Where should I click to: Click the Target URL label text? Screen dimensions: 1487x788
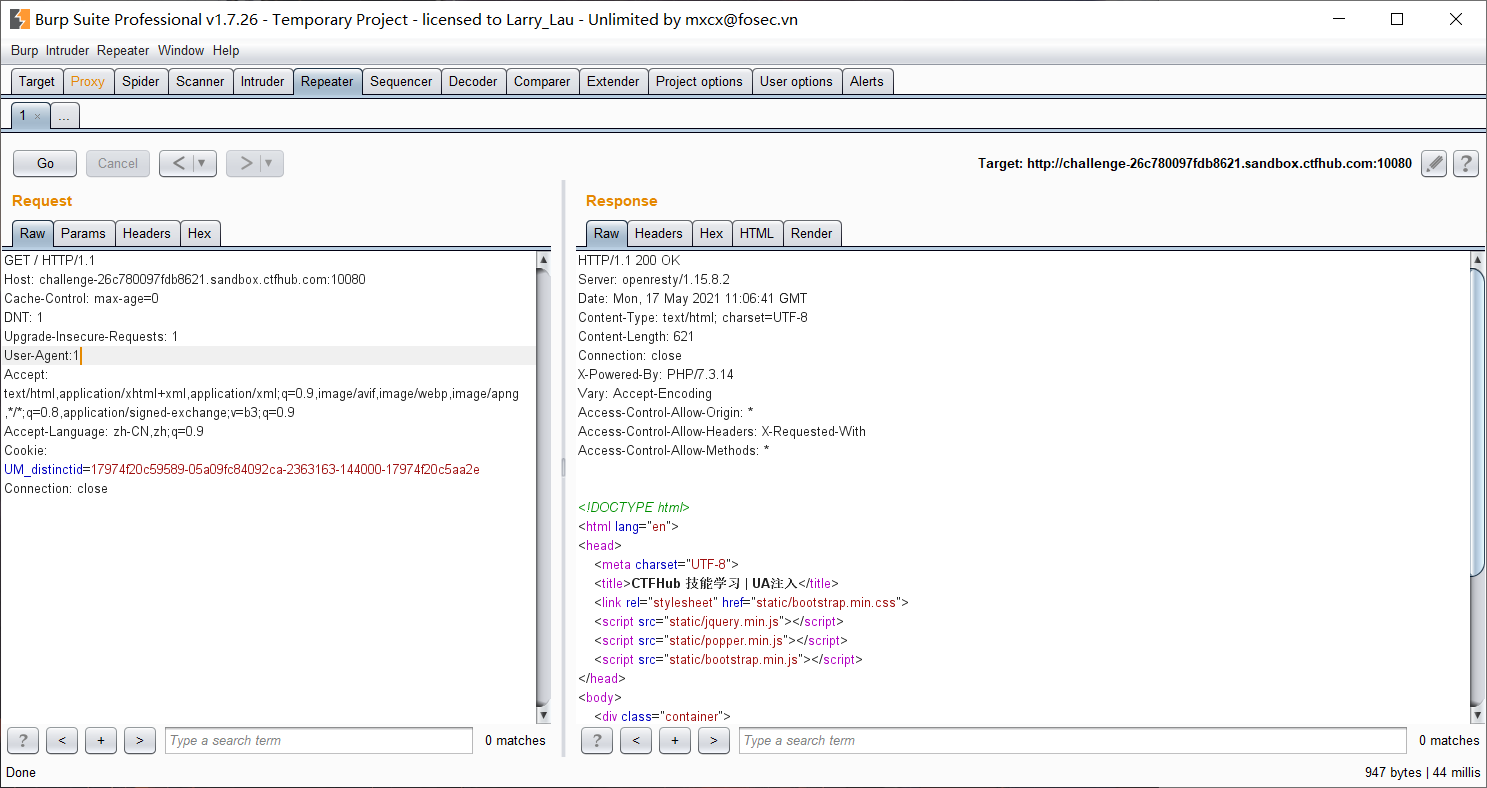1195,163
